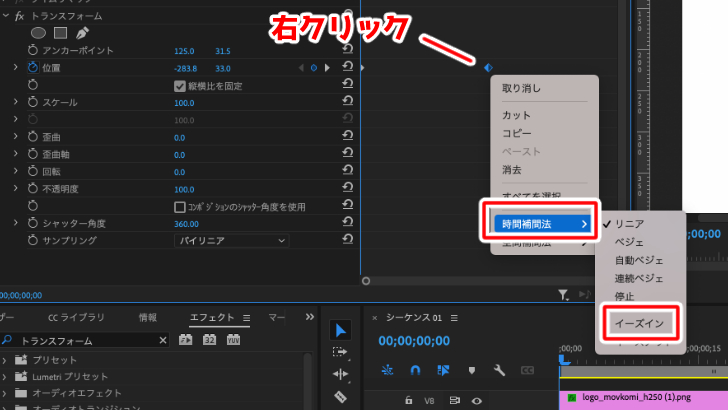Toggle stopwatch for アンカーポイント
Image resolution: width=728 pixels, height=410 pixels.
point(32,50)
